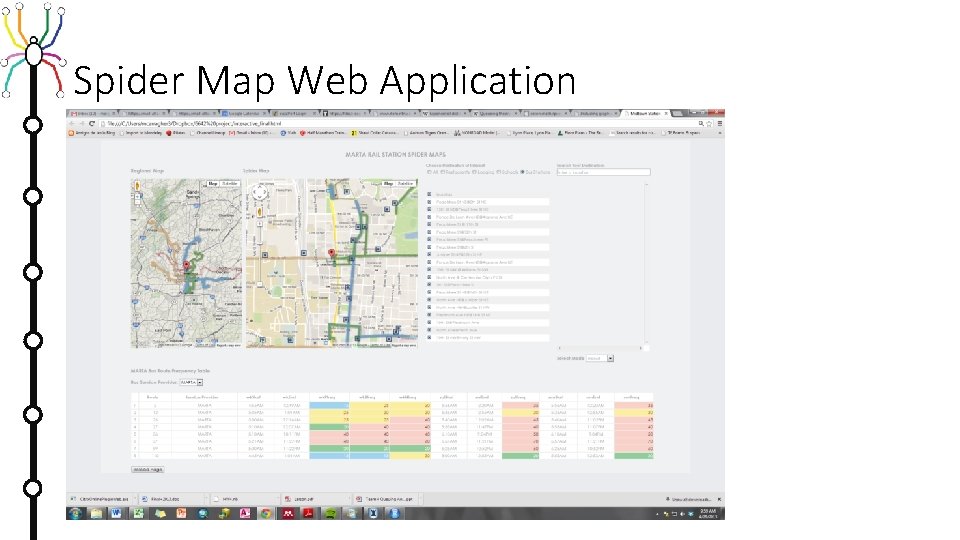Open the Windows Start button
Viewport: 960px width, 540px height.
click(75, 513)
